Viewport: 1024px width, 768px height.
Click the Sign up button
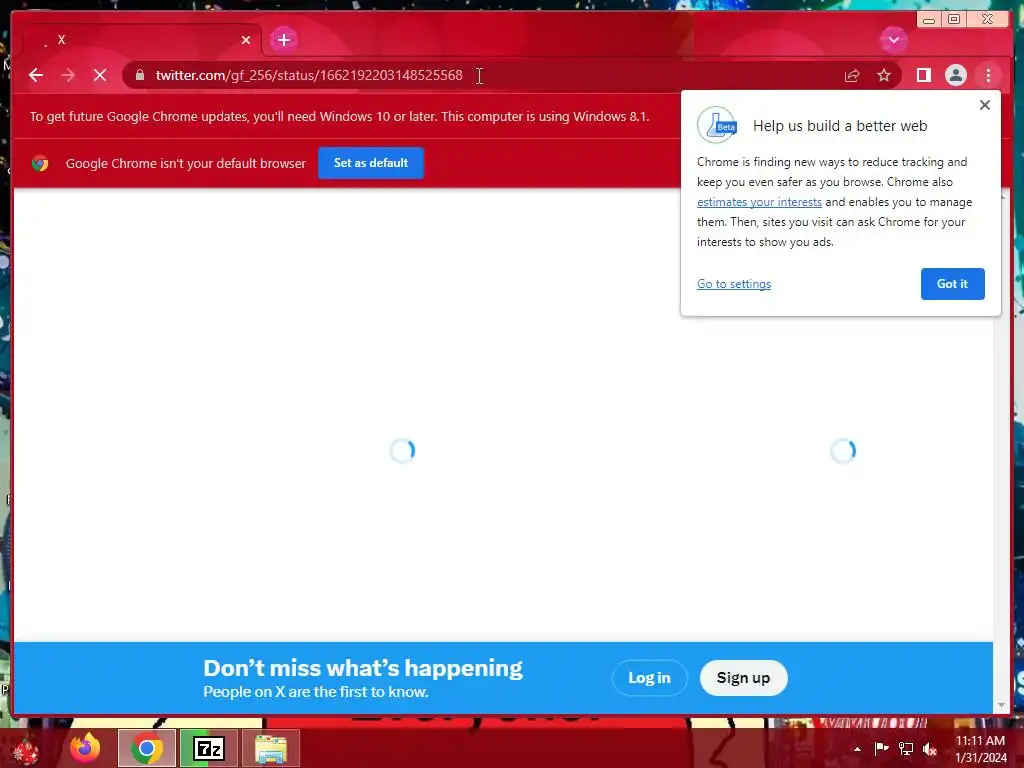click(743, 678)
